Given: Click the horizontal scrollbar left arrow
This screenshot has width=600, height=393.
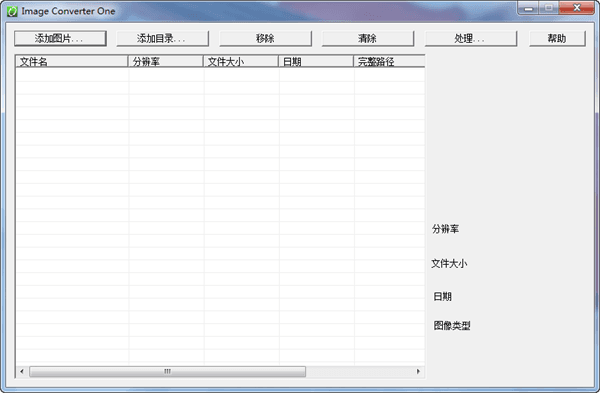Looking at the screenshot, I should [x=22, y=371].
